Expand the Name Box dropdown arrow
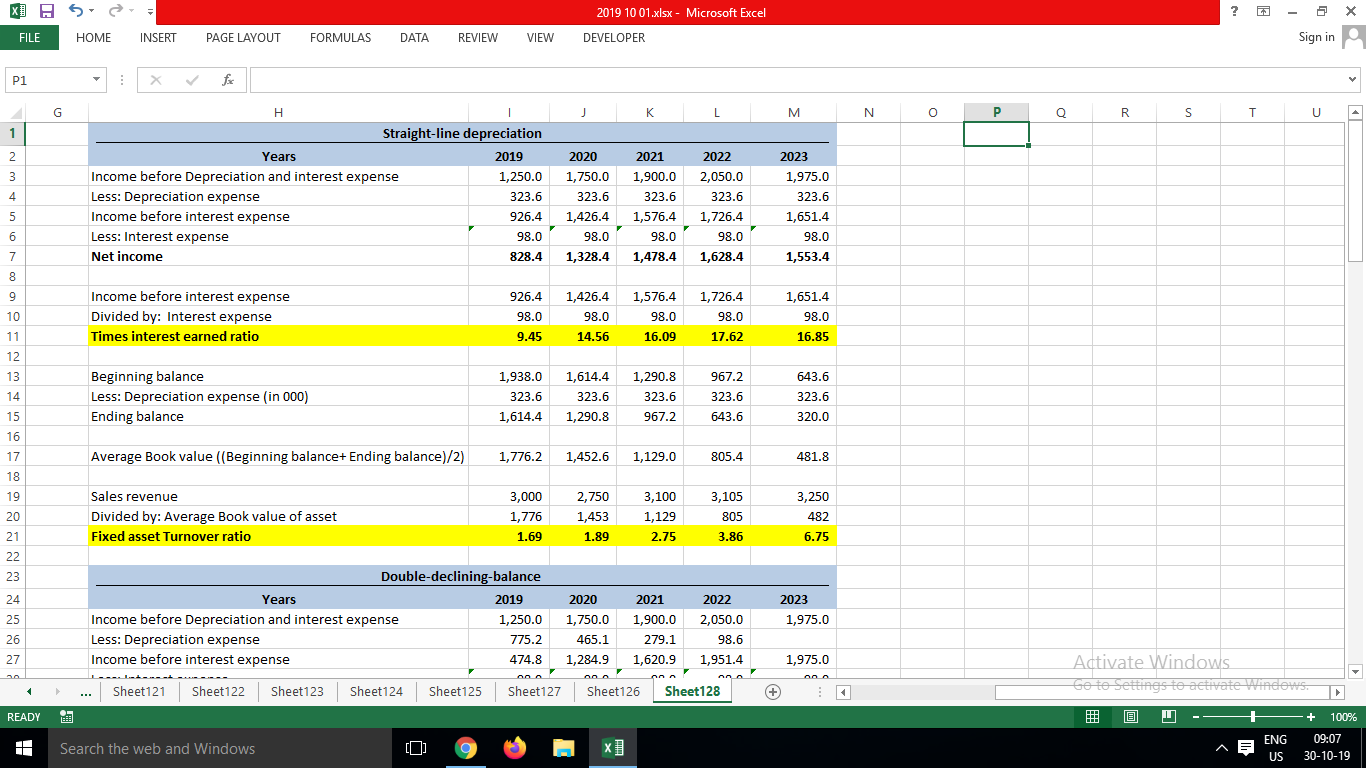Image resolution: width=1366 pixels, height=768 pixels. click(97, 79)
